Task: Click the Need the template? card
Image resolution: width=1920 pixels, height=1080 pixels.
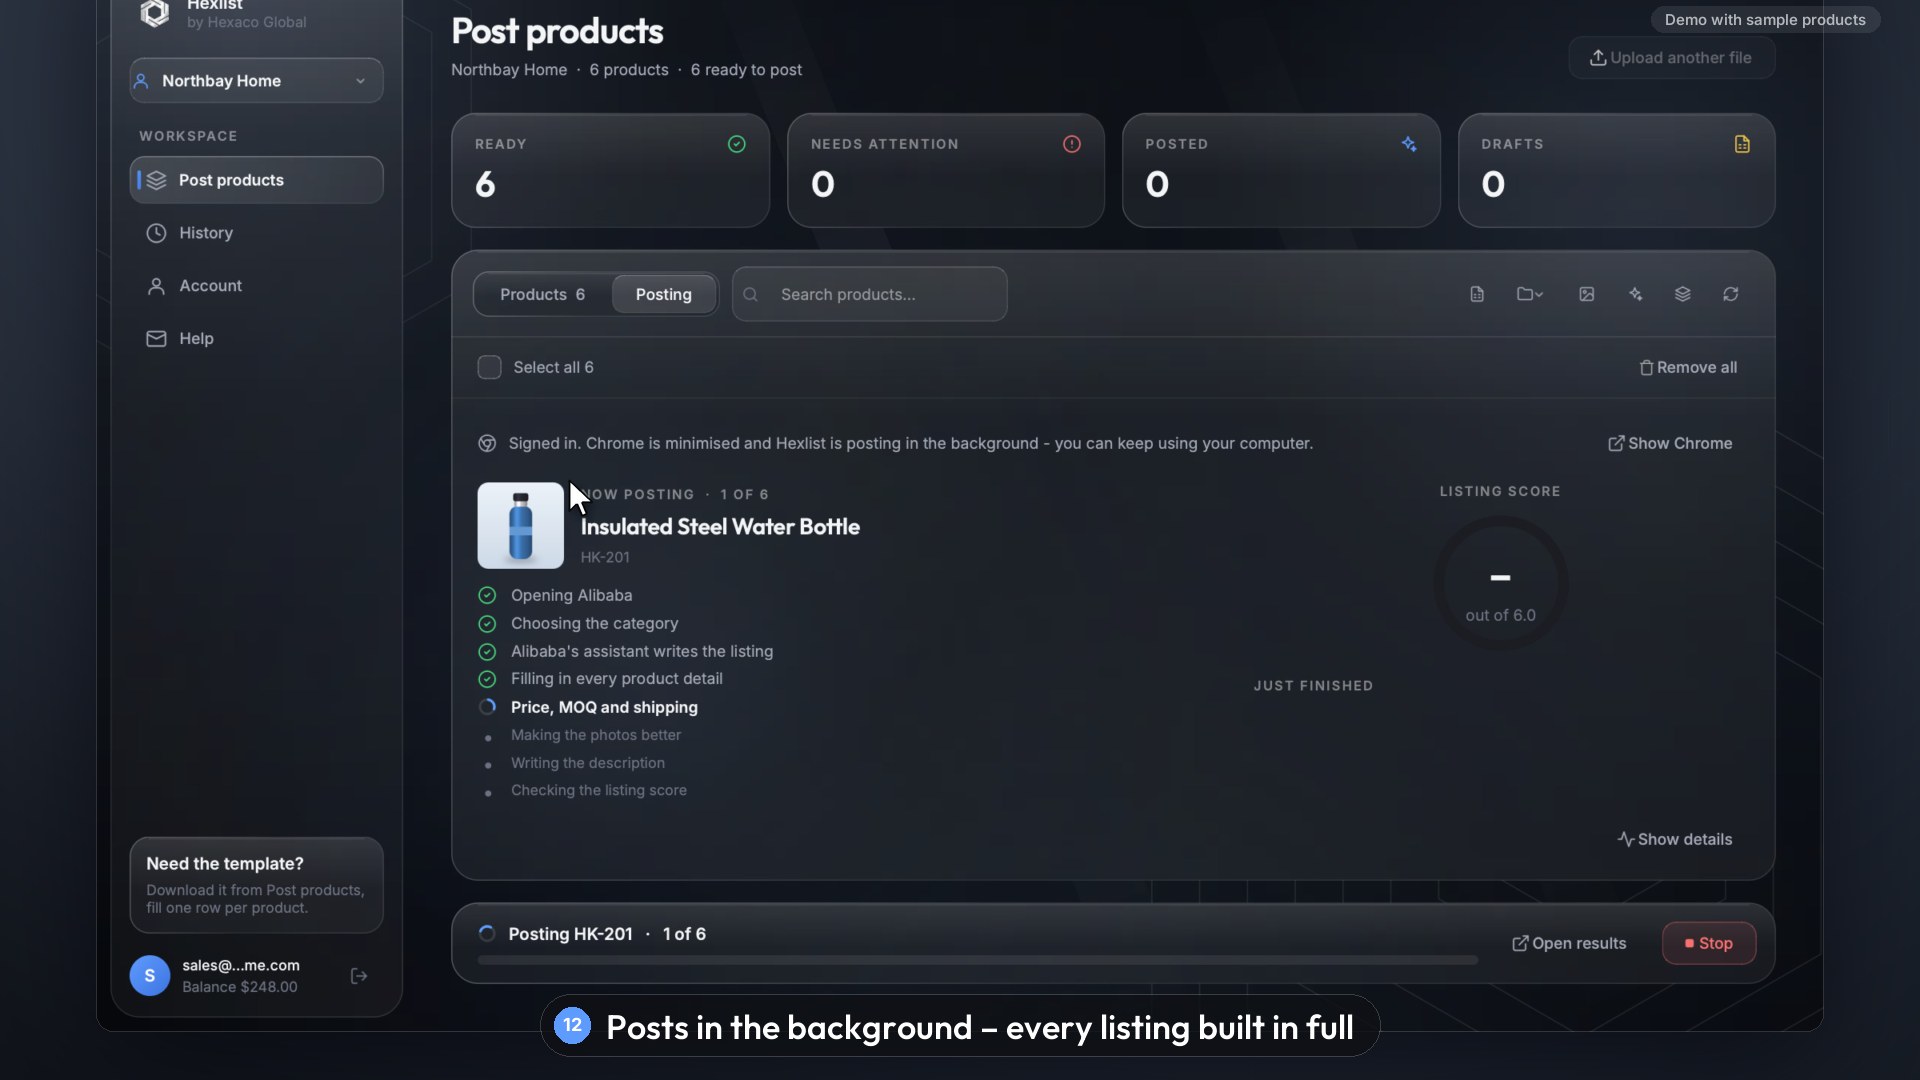Action: [x=256, y=885]
